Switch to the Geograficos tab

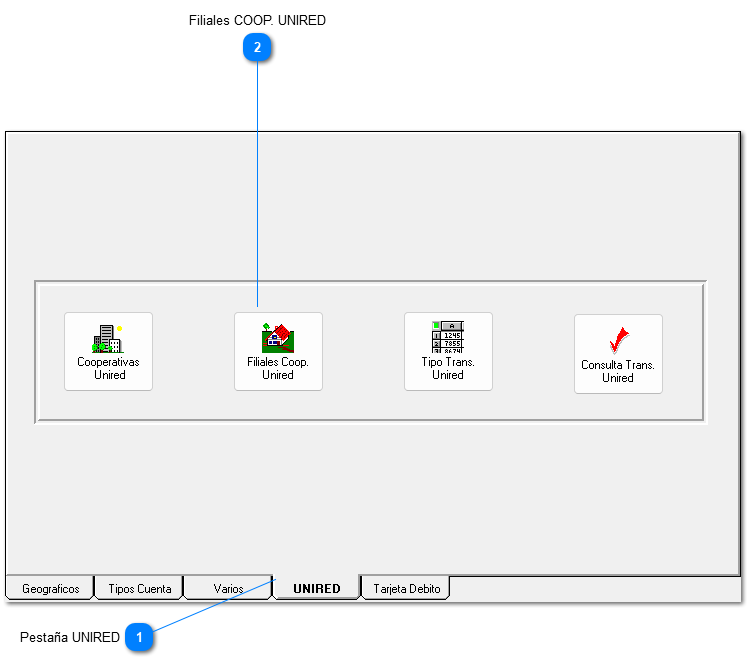pos(50,589)
